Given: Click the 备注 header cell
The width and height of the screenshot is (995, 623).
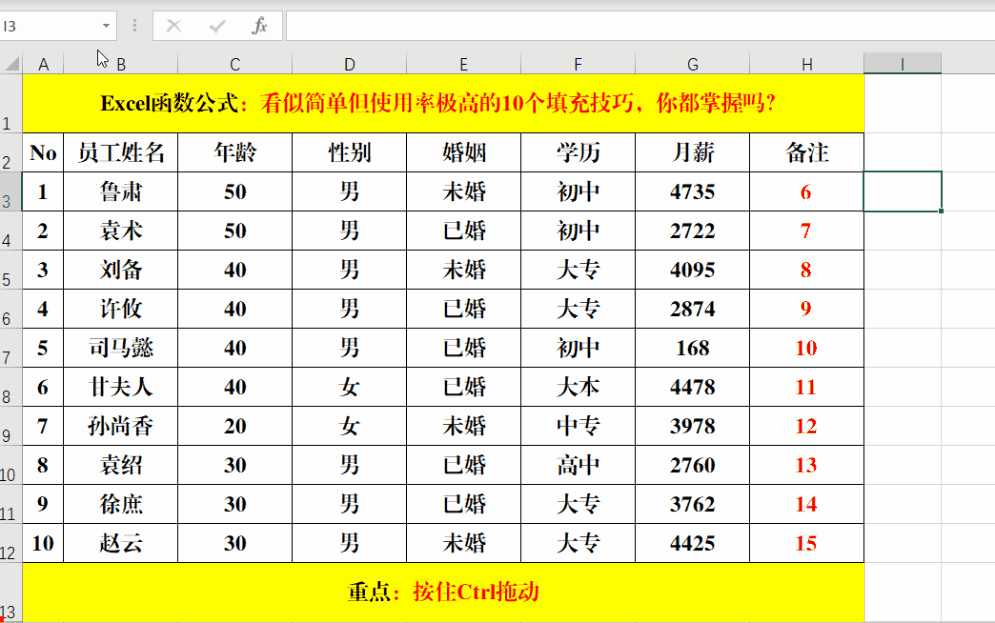Looking at the screenshot, I should pyautogui.click(x=807, y=152).
